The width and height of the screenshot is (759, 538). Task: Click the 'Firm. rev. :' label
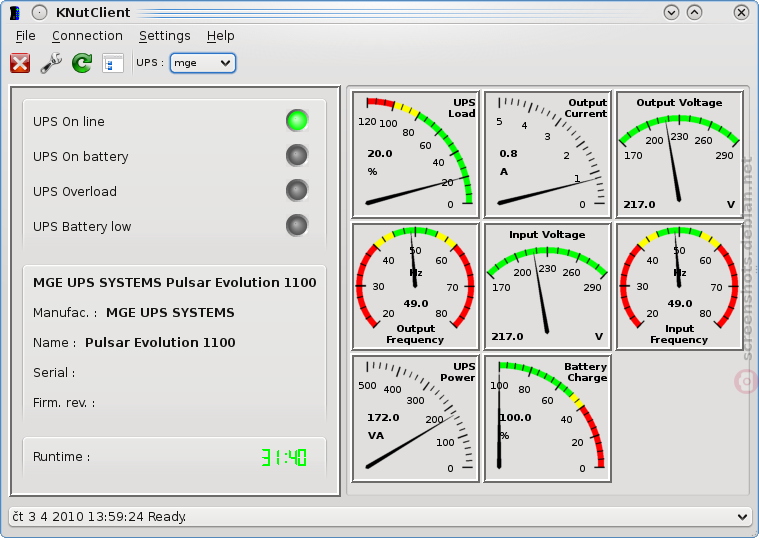point(64,403)
